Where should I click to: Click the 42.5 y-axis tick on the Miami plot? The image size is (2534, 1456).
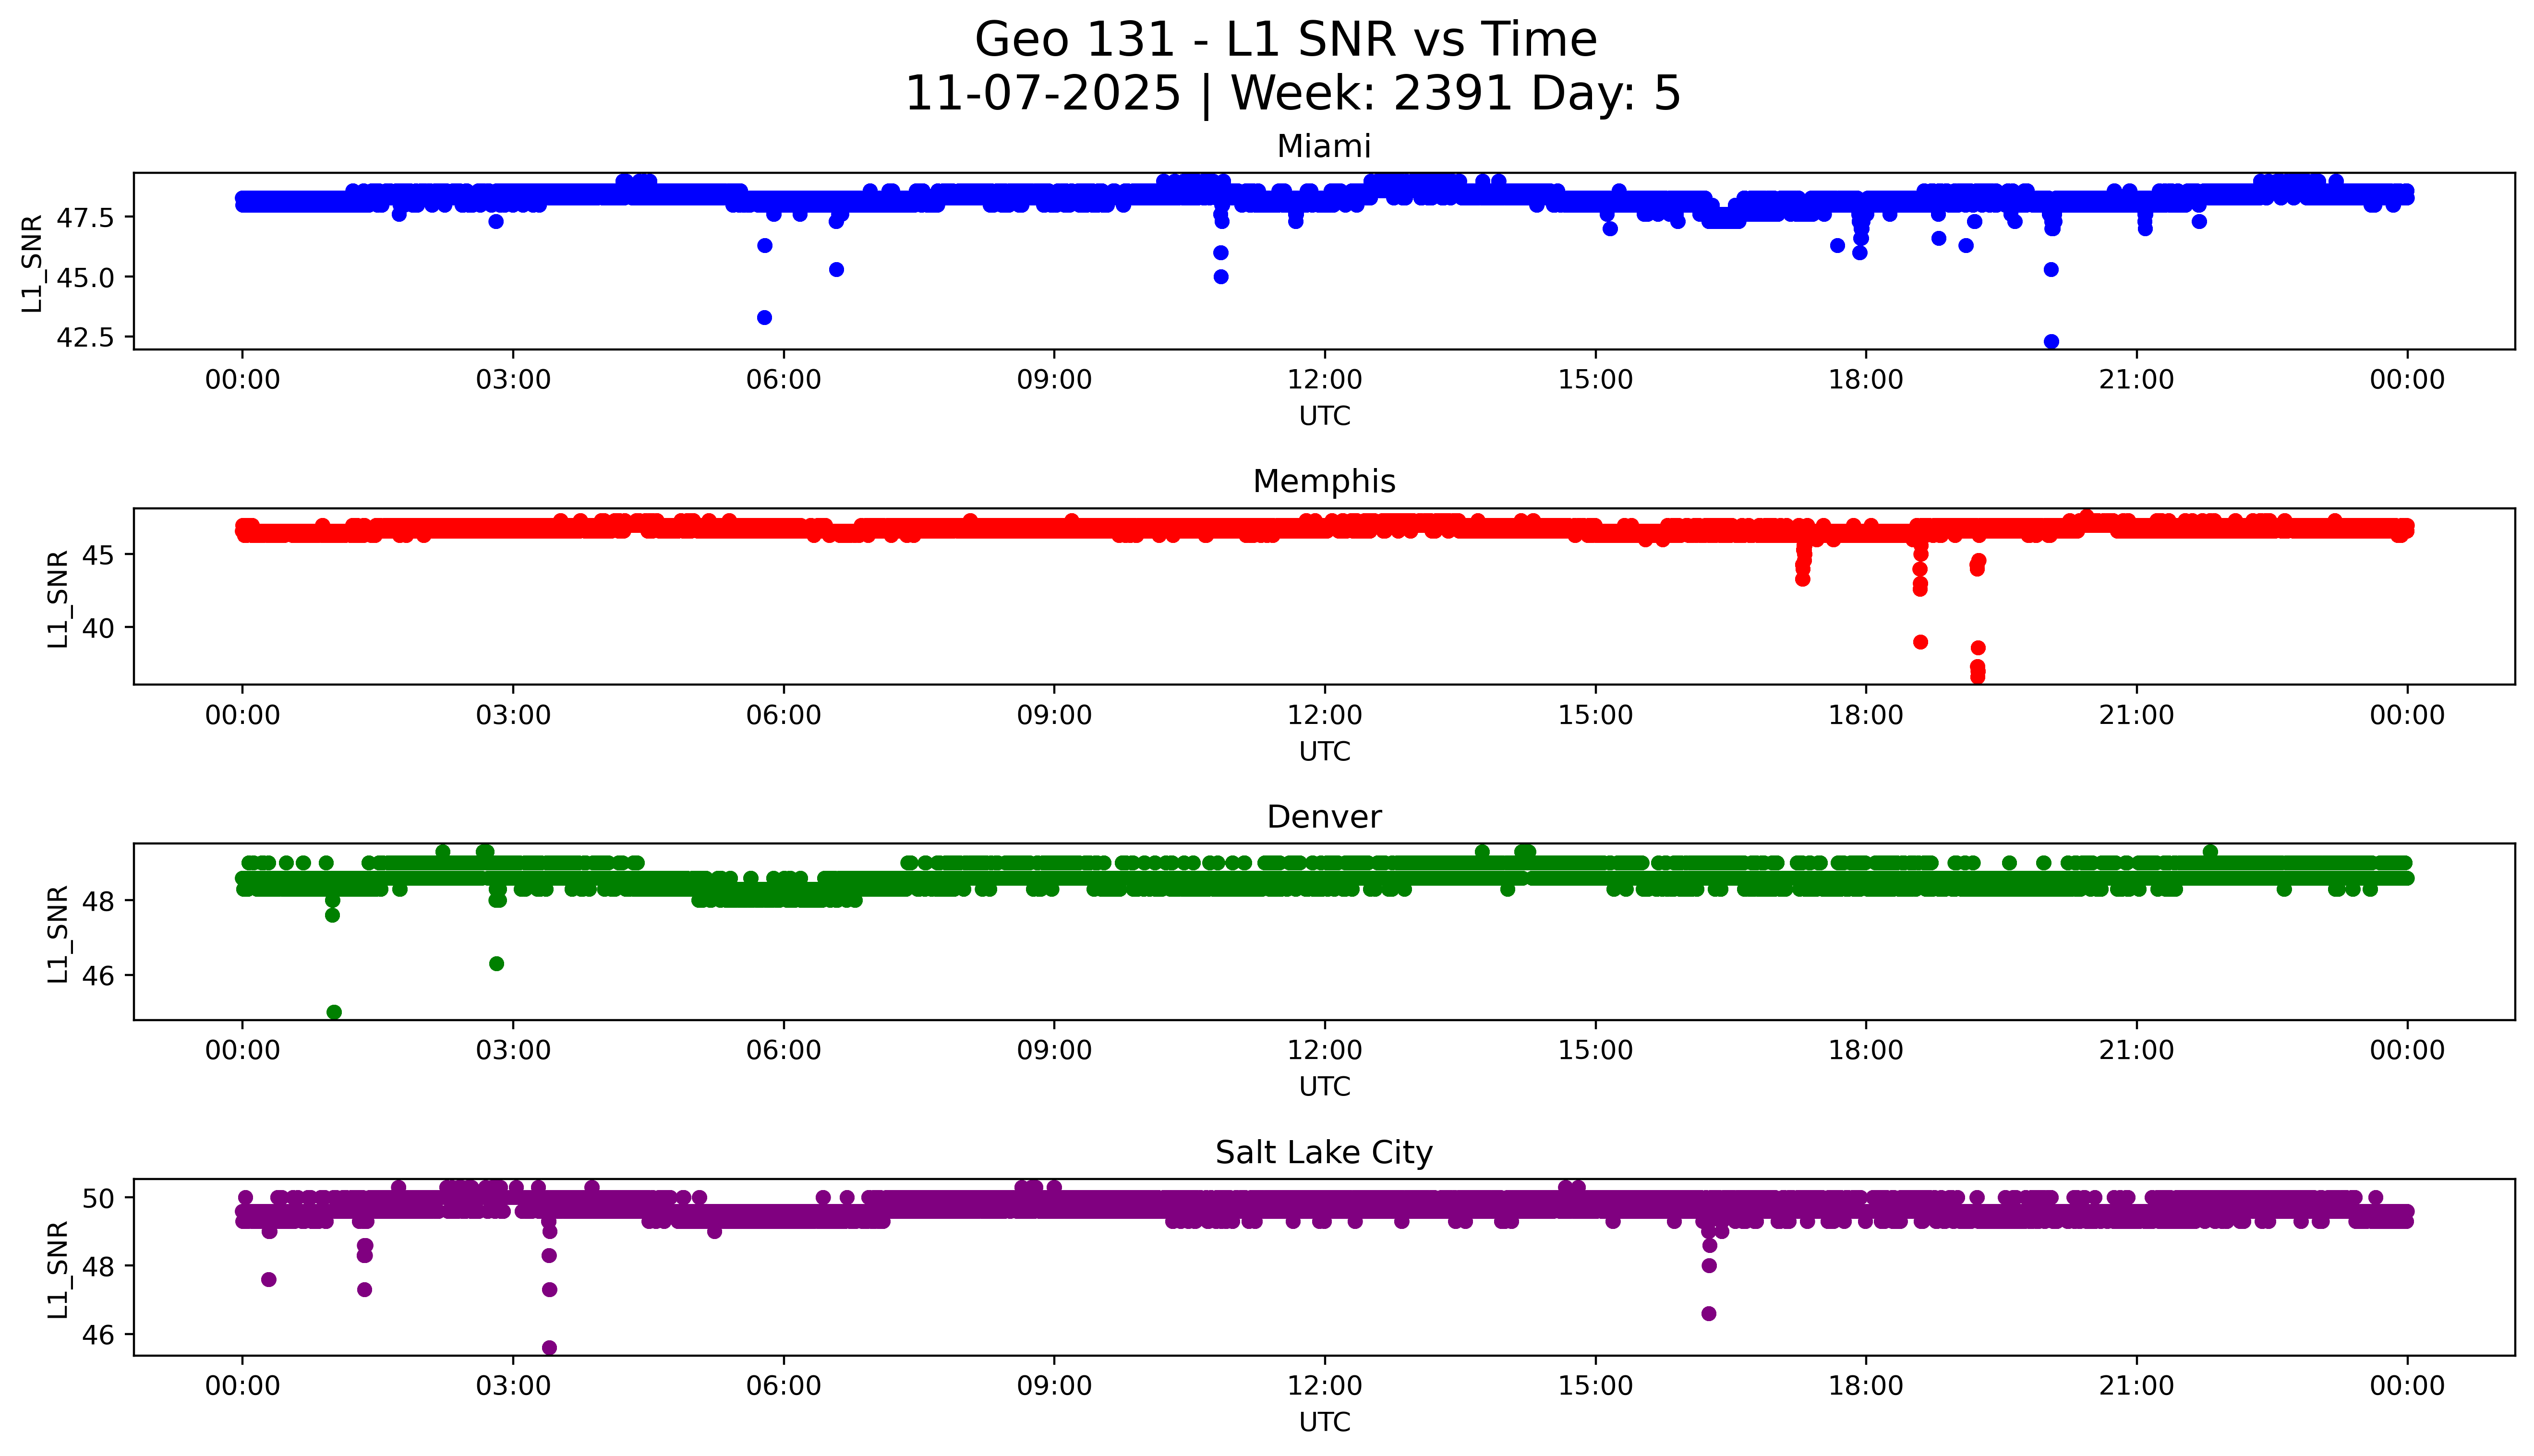click(x=86, y=337)
